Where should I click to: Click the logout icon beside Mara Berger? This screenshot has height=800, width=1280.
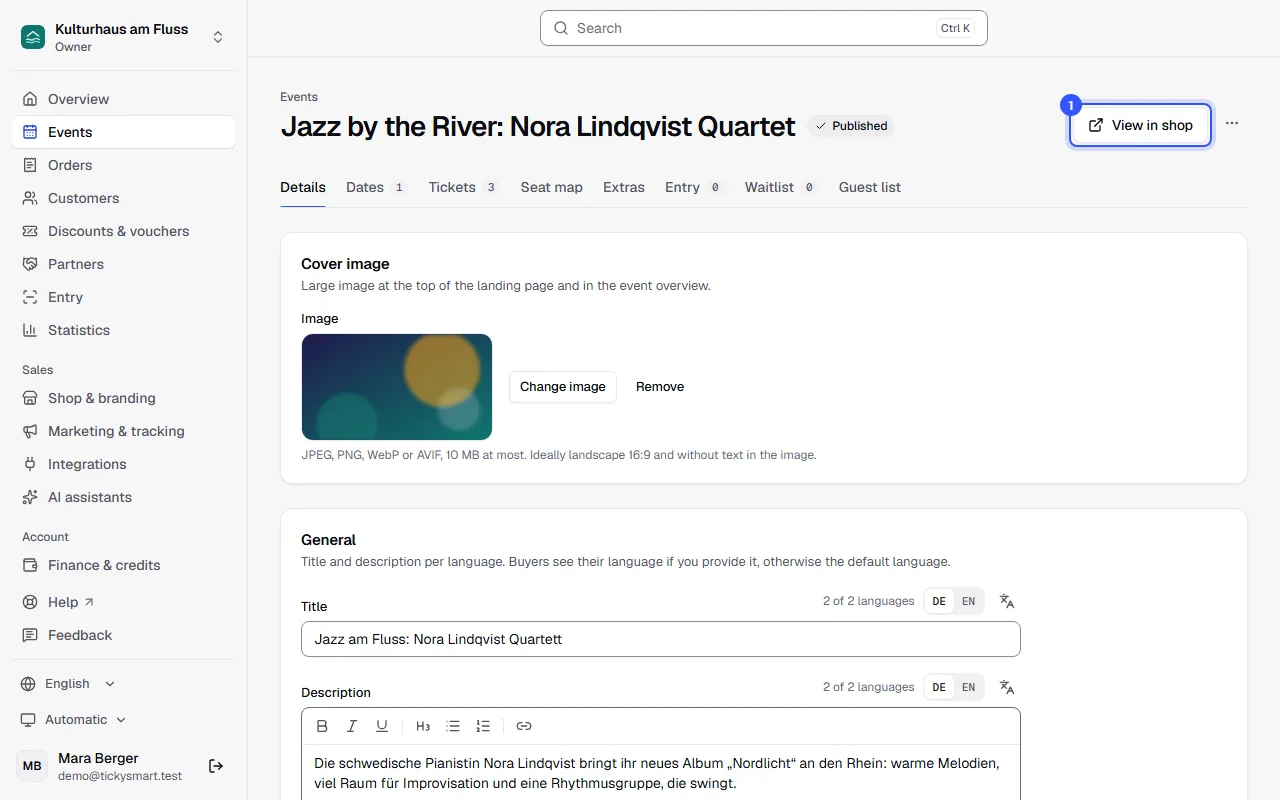tap(216, 766)
